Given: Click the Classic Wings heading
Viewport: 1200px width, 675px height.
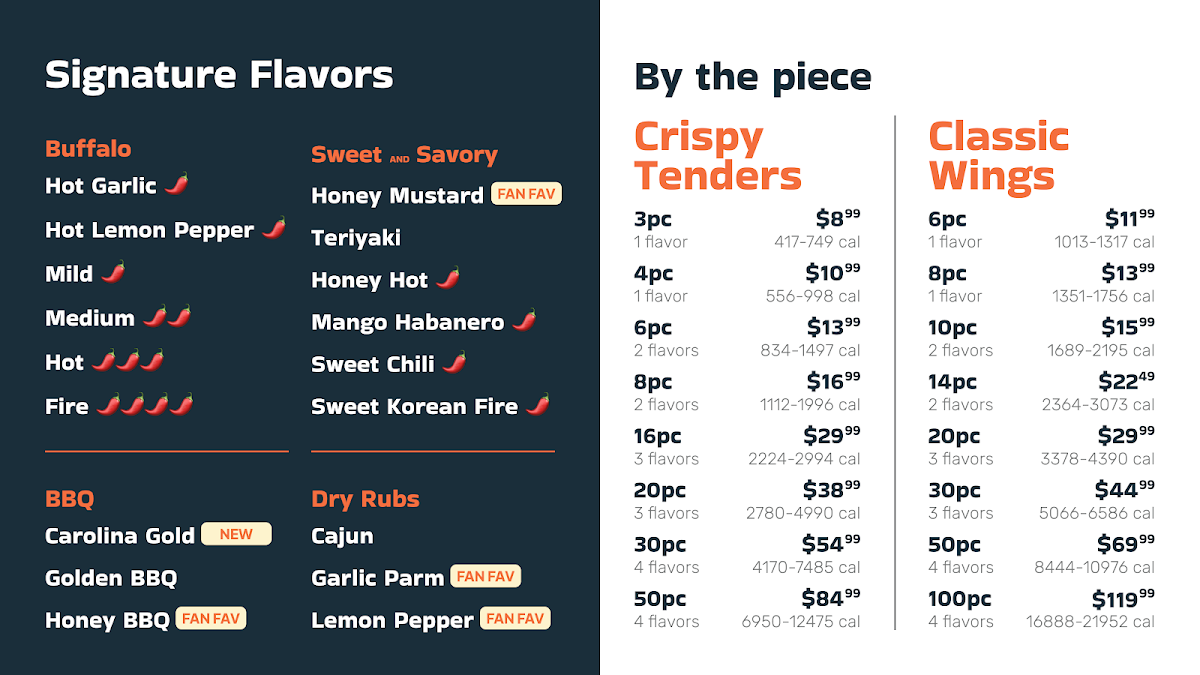Looking at the screenshot, I should 998,156.
